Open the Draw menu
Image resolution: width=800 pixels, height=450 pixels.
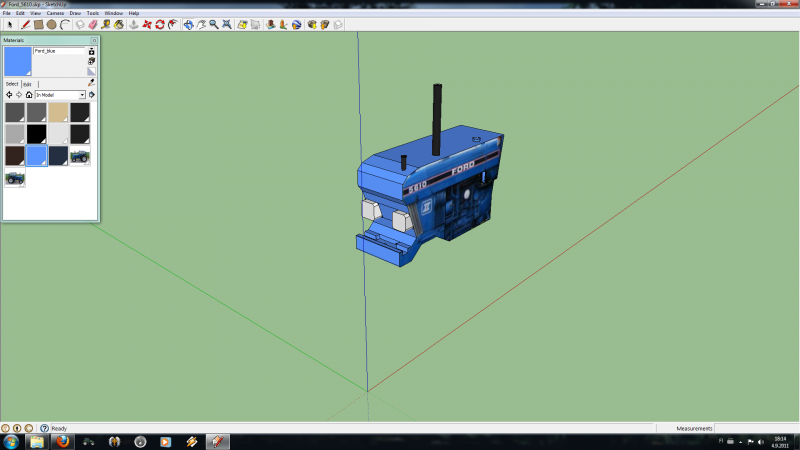(x=75, y=13)
